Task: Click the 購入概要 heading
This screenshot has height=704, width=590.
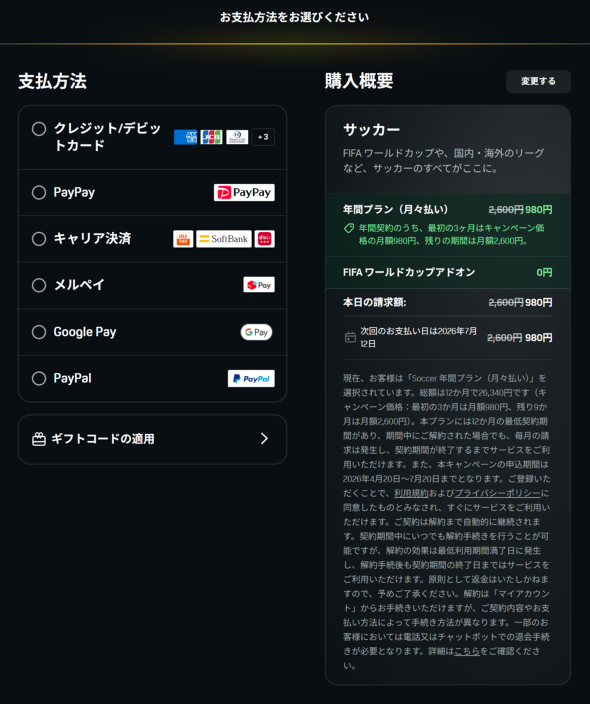Action: pos(359,81)
